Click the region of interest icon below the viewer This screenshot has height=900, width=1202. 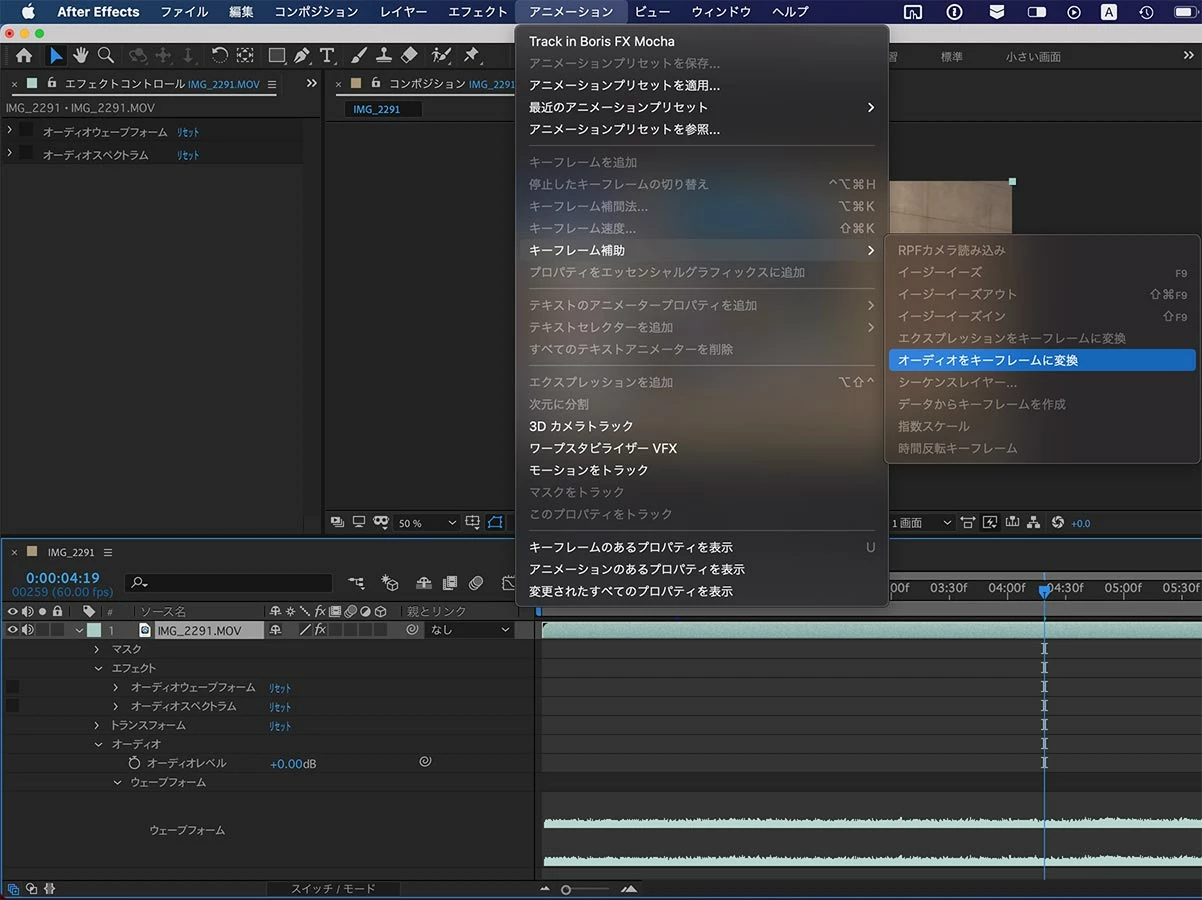[472, 522]
